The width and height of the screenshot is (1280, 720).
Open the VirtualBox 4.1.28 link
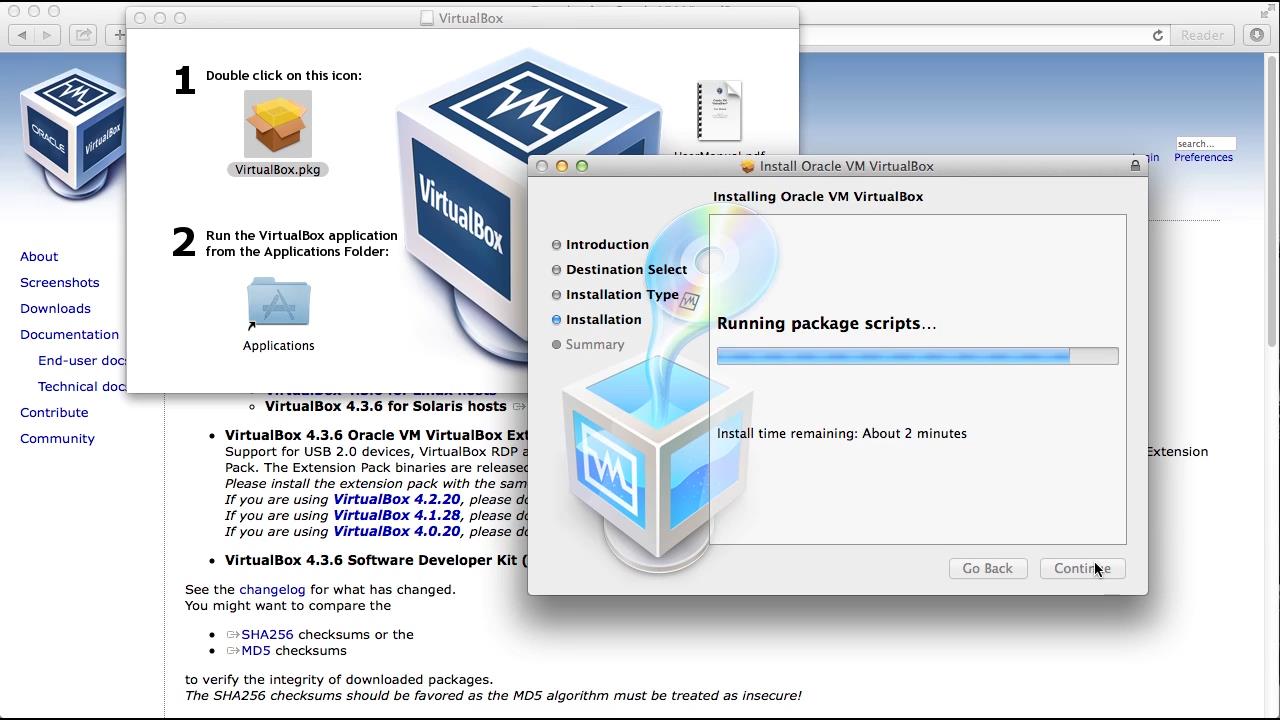click(397, 515)
